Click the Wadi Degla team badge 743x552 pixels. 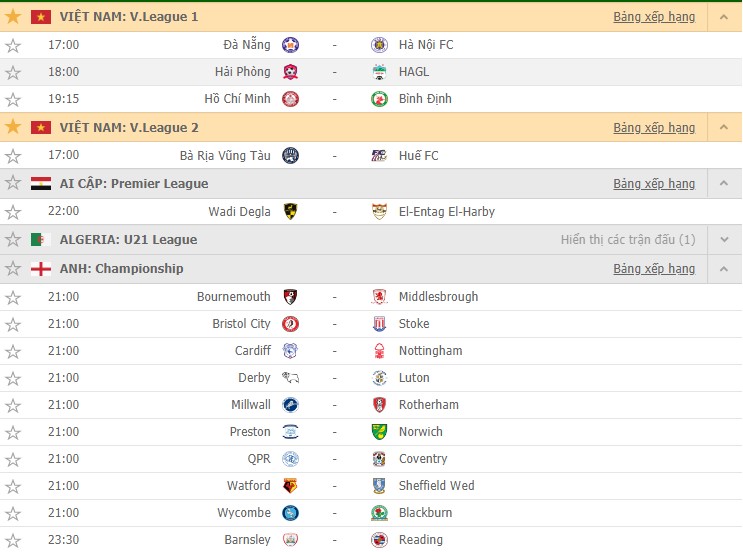pos(290,211)
